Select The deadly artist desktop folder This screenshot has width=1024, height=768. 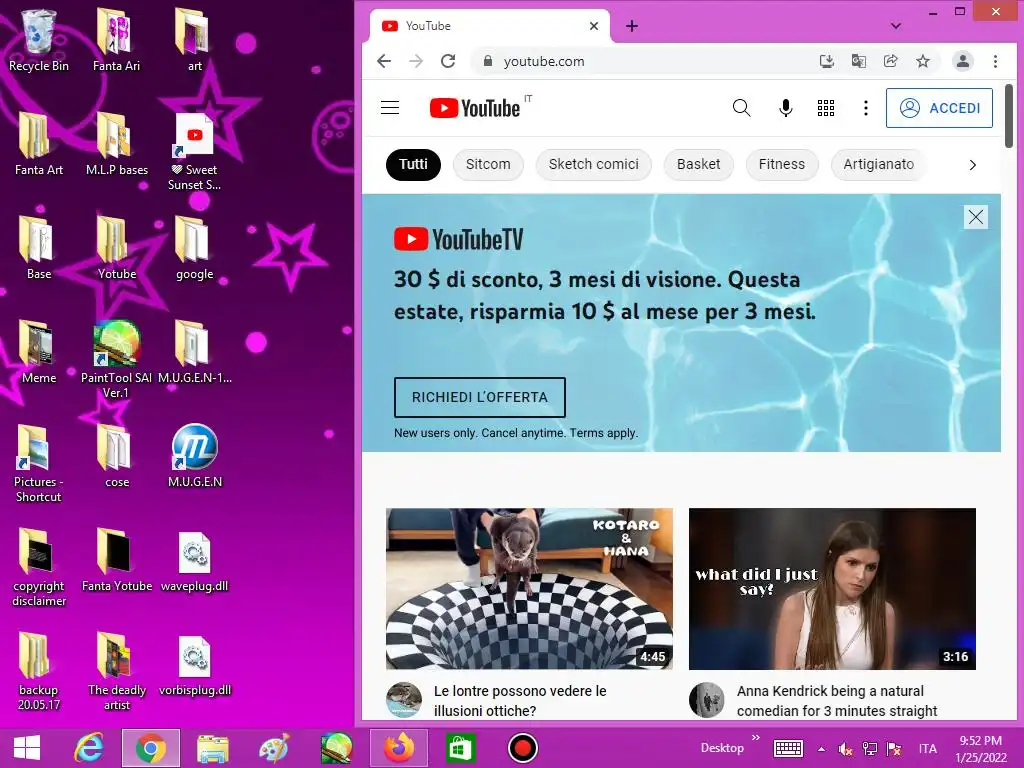point(117,671)
